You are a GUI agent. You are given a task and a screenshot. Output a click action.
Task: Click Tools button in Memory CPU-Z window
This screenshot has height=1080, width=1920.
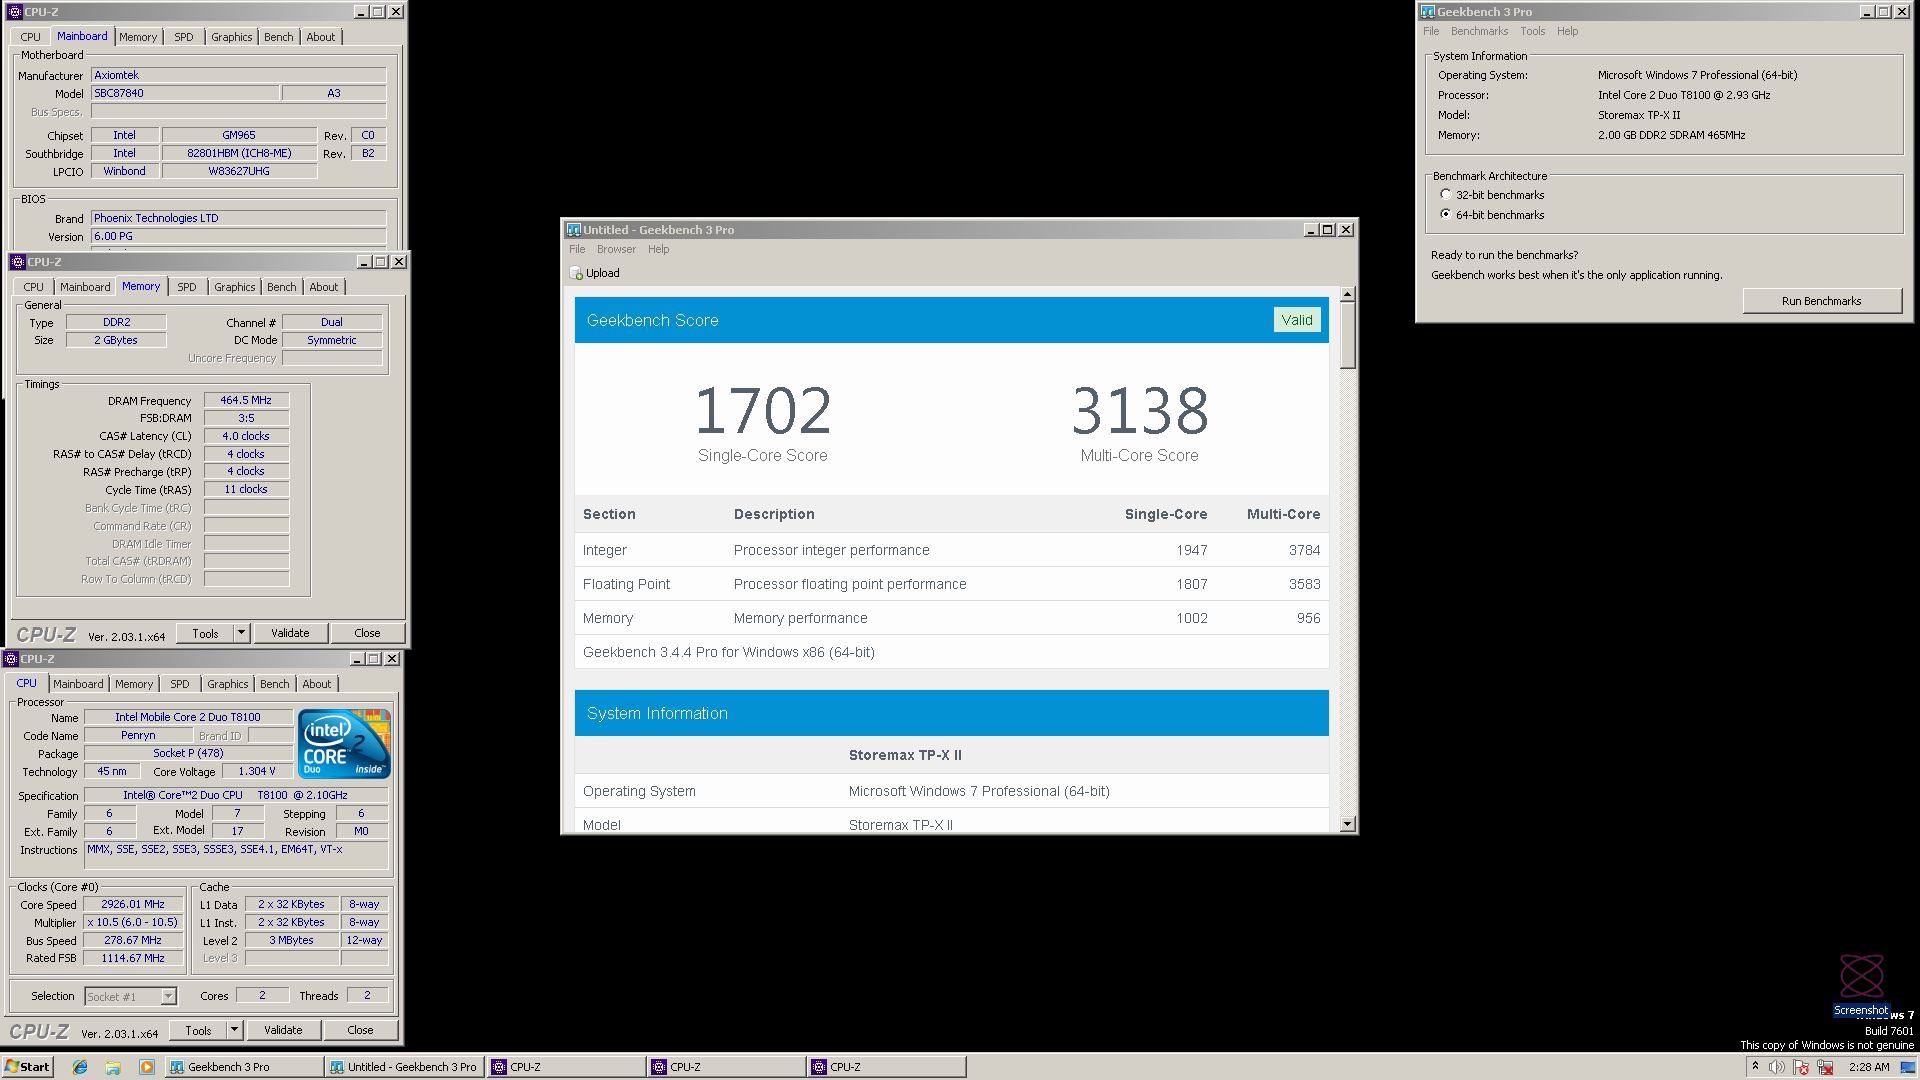[x=205, y=633]
